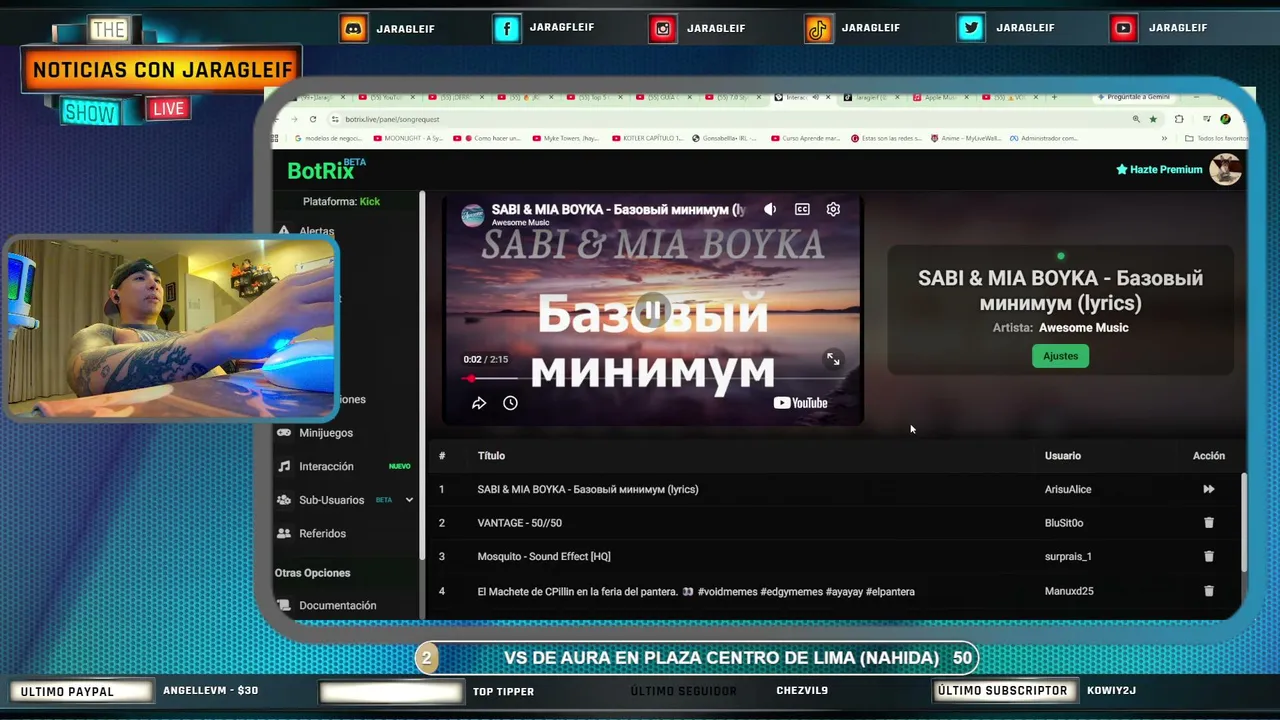Click the share arrow in the player
The width and height of the screenshot is (1280, 720).
[479, 403]
